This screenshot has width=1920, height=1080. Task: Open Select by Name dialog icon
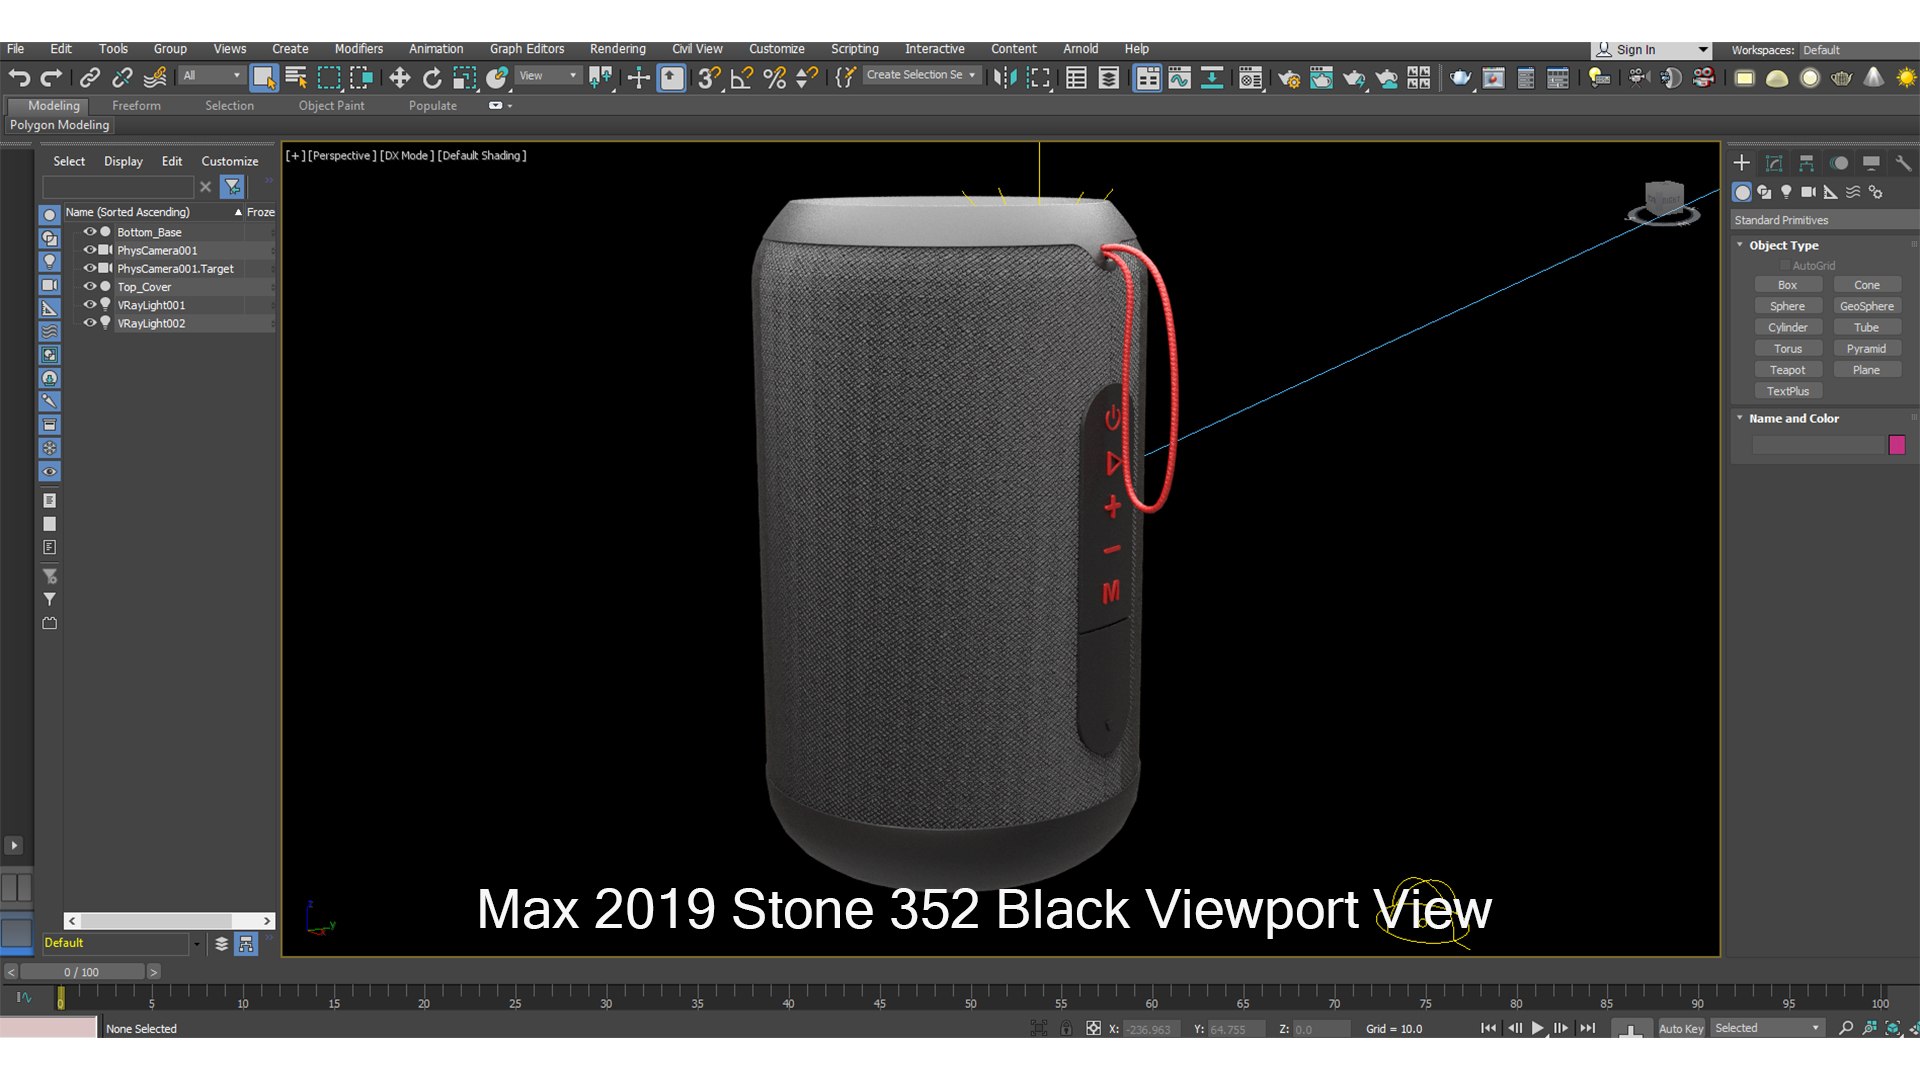pyautogui.click(x=296, y=77)
